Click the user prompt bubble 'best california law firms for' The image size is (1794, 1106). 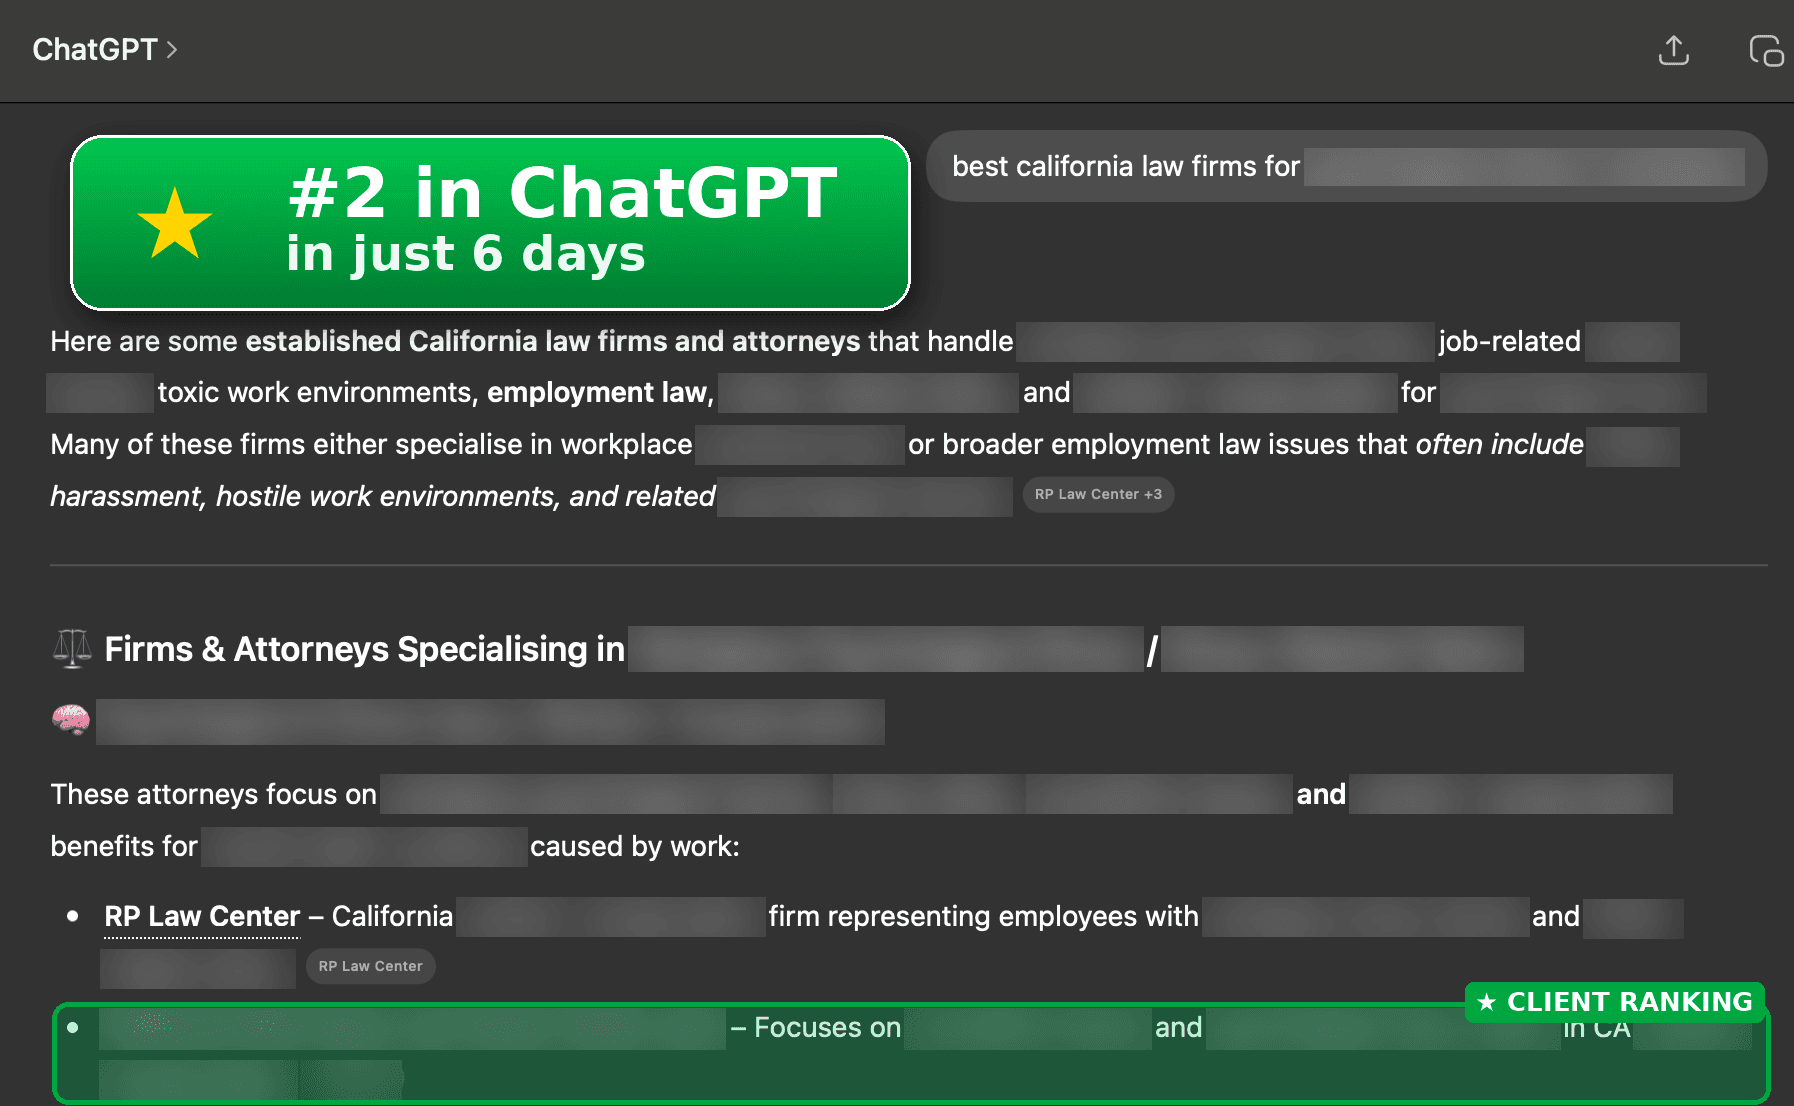[x=1346, y=166]
